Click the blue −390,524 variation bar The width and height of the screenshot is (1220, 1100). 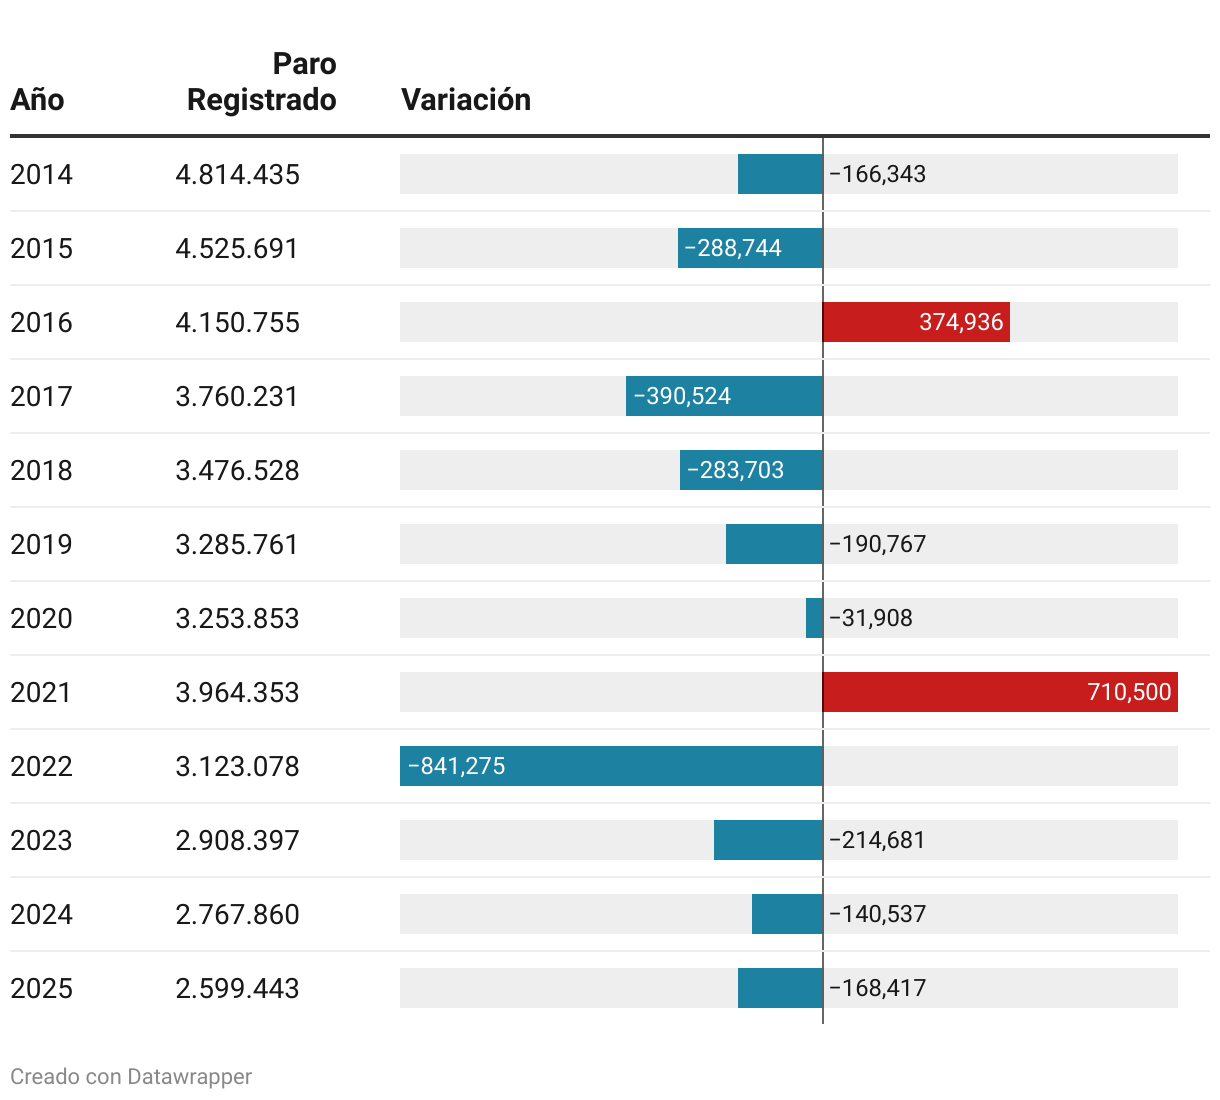724,396
